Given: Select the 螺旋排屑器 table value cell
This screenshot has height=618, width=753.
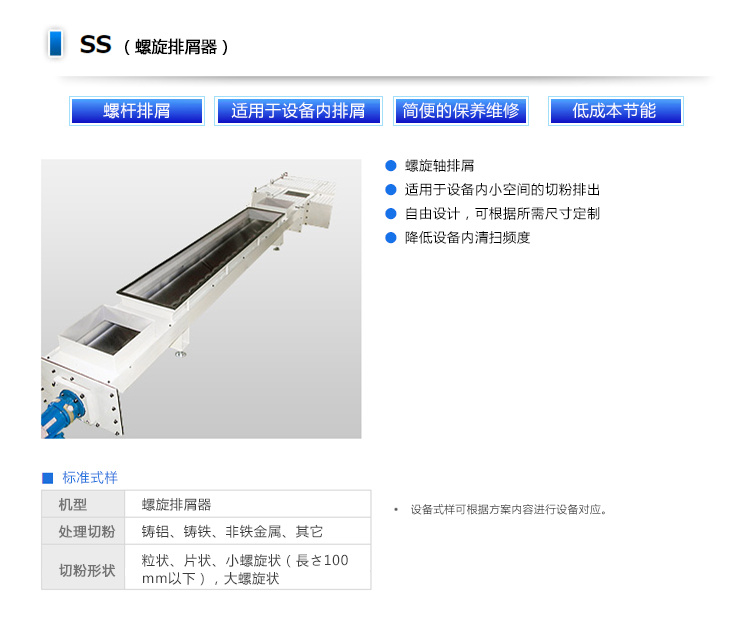Looking at the screenshot, I should 248,504.
